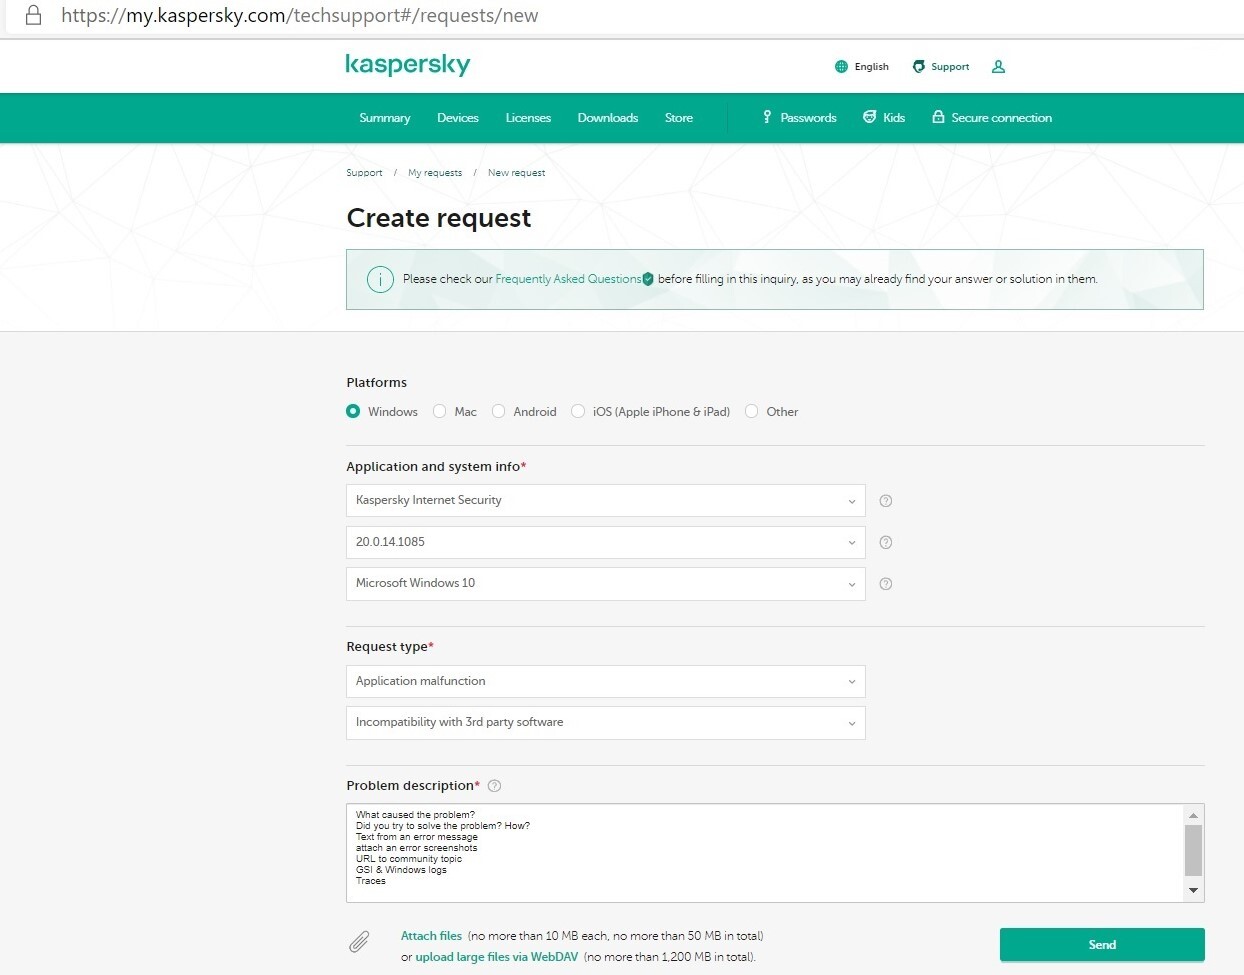The height and width of the screenshot is (975, 1244).
Task: Click the English language selector
Action: pos(862,67)
